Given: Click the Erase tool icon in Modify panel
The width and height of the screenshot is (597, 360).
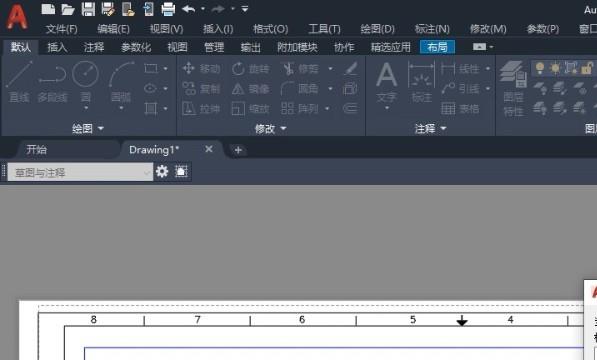Looking at the screenshot, I should tap(351, 68).
